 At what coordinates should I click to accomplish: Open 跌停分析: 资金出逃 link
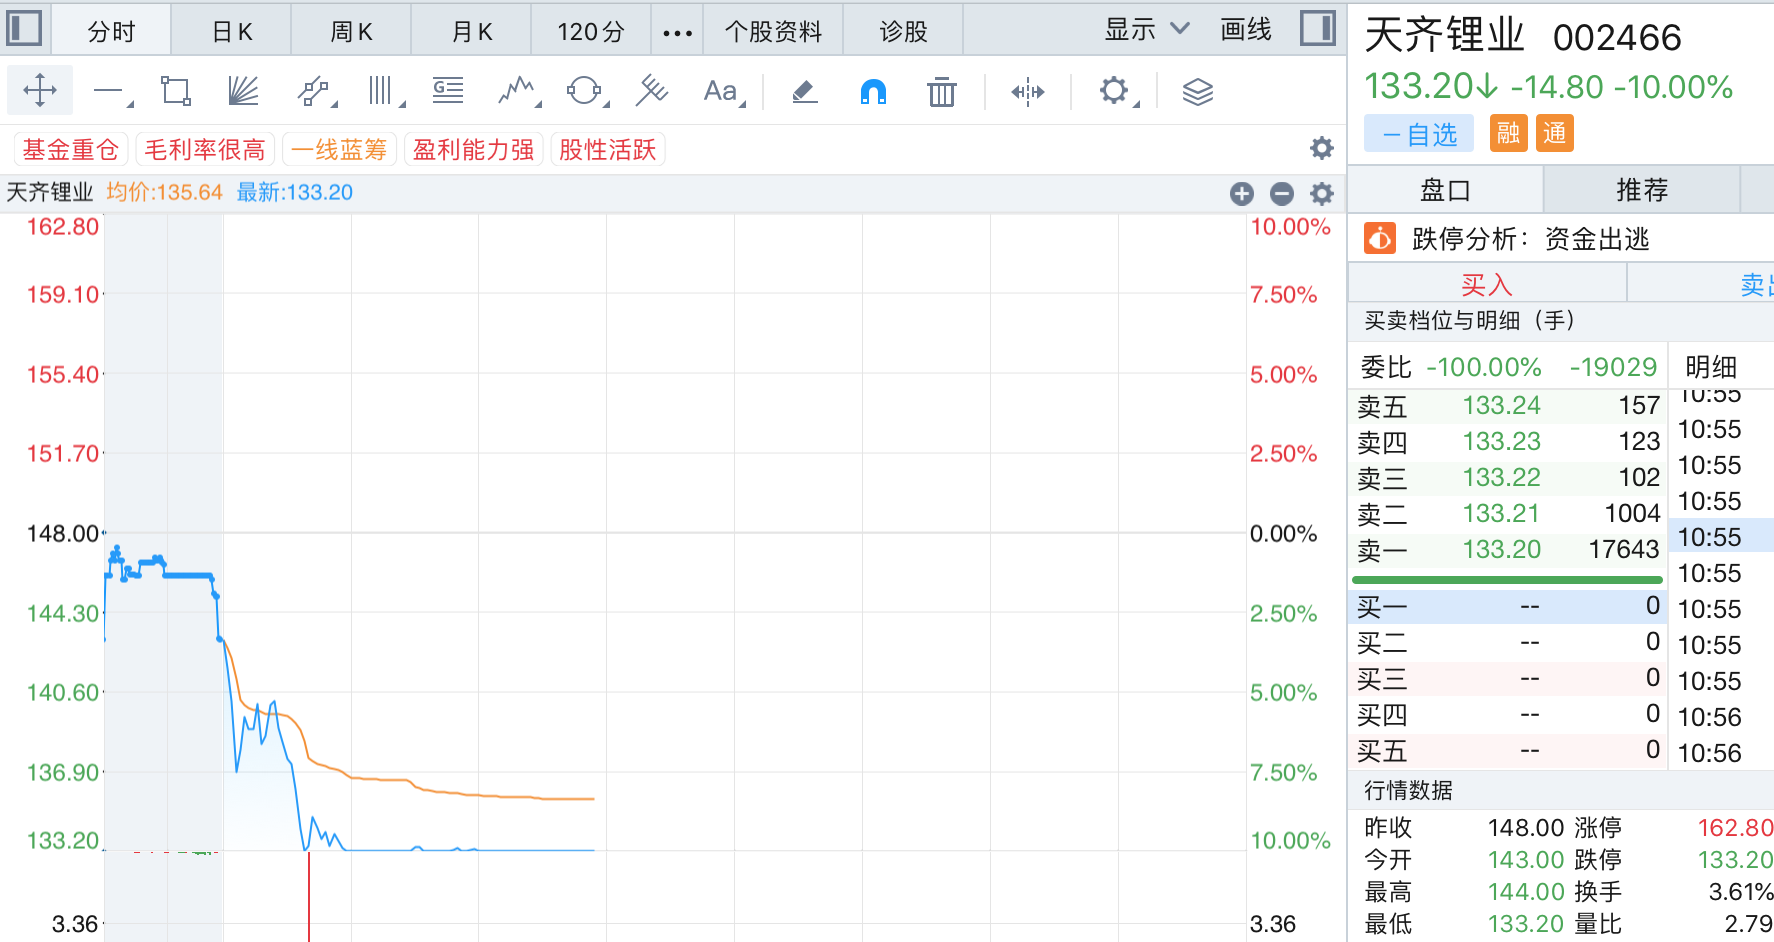coord(1530,239)
